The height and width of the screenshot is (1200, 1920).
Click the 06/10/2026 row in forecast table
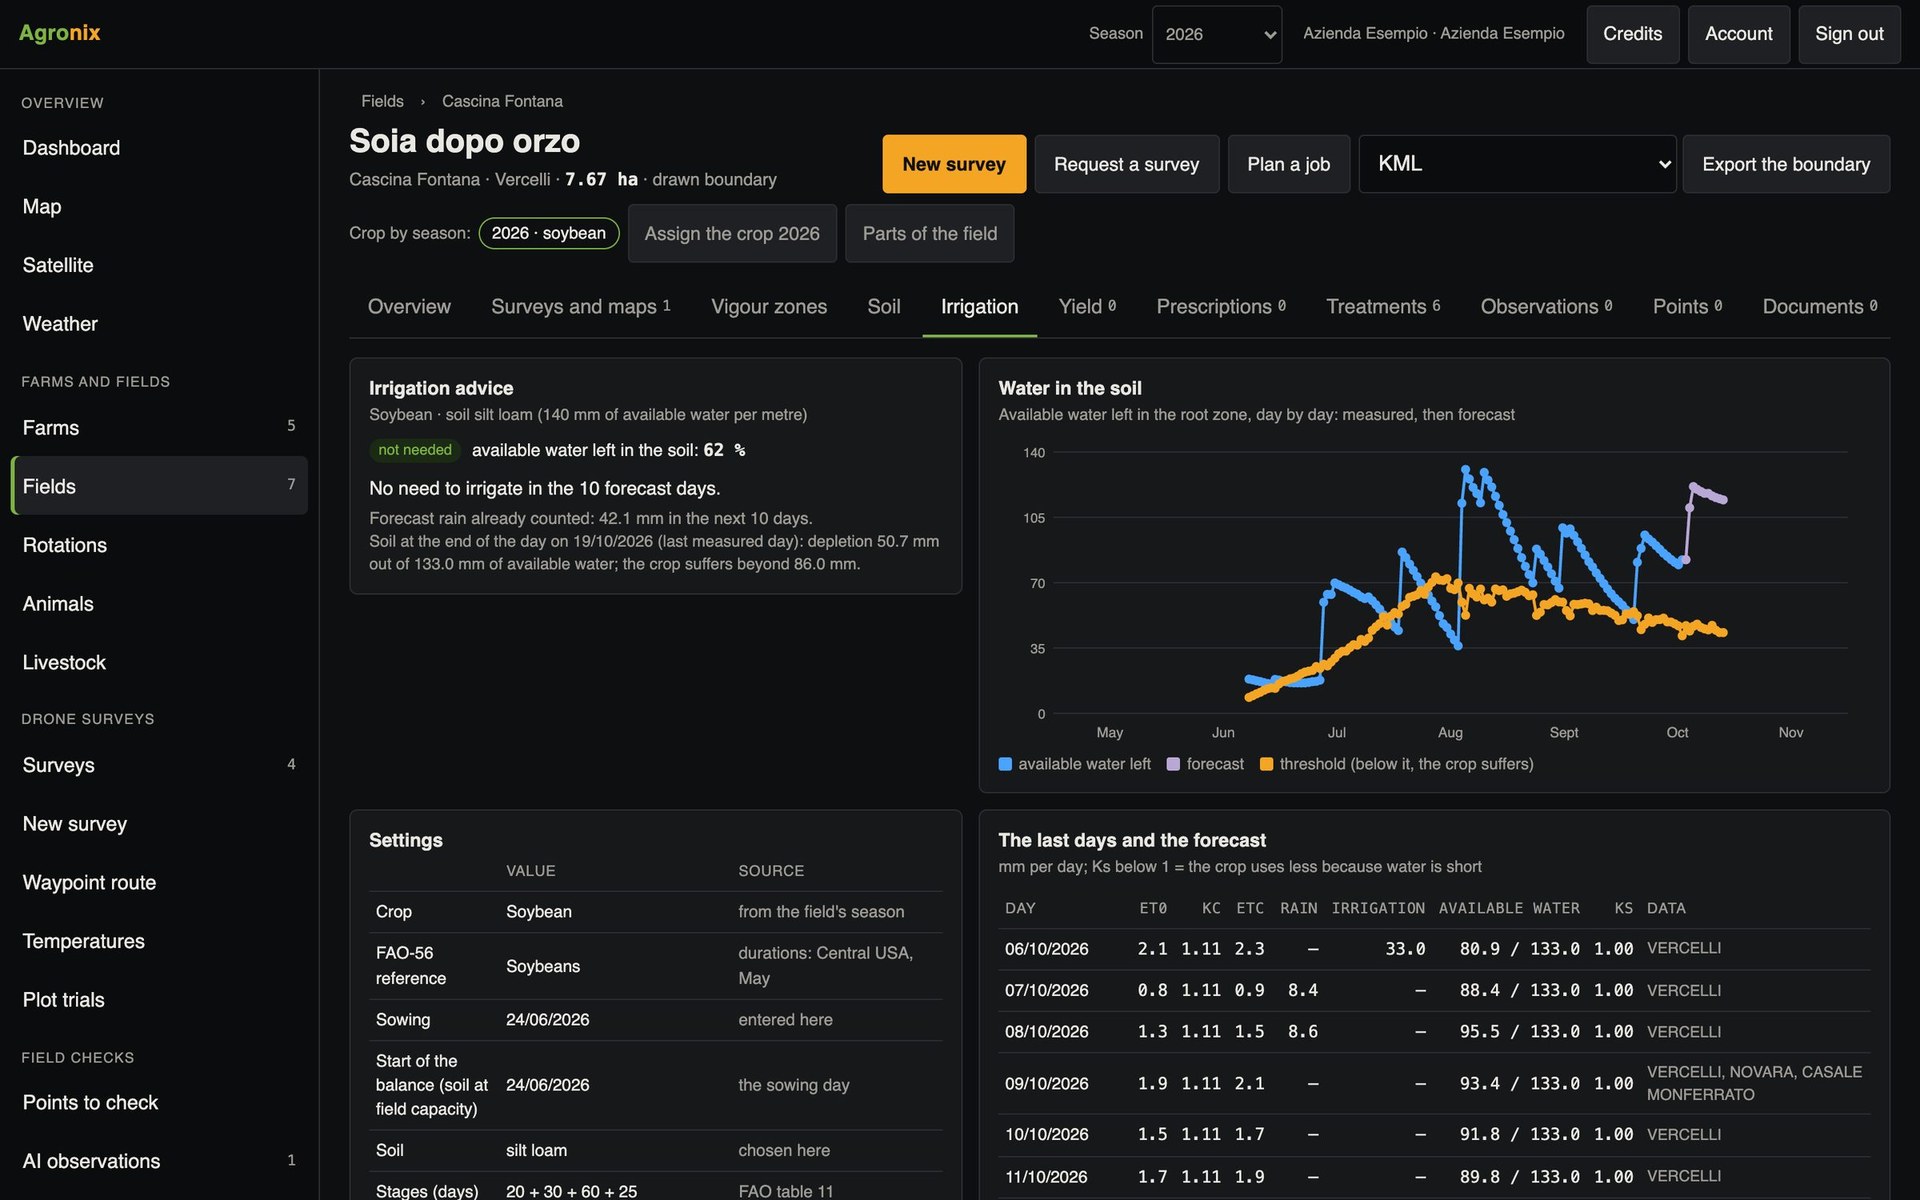coord(1434,949)
